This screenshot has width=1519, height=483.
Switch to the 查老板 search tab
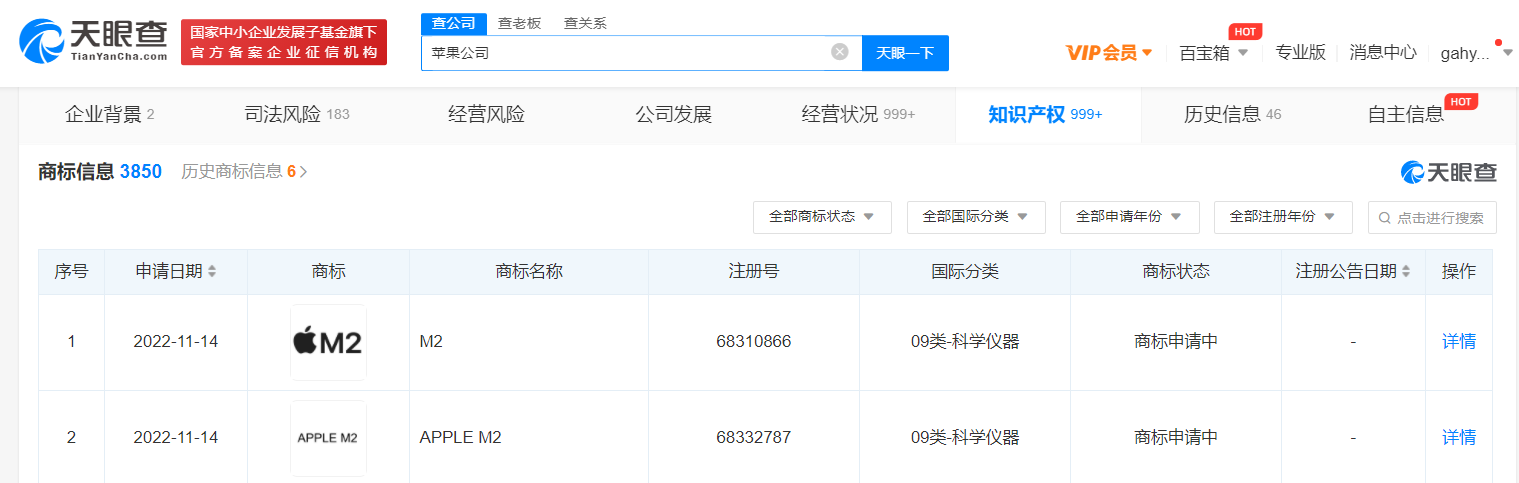(x=519, y=23)
